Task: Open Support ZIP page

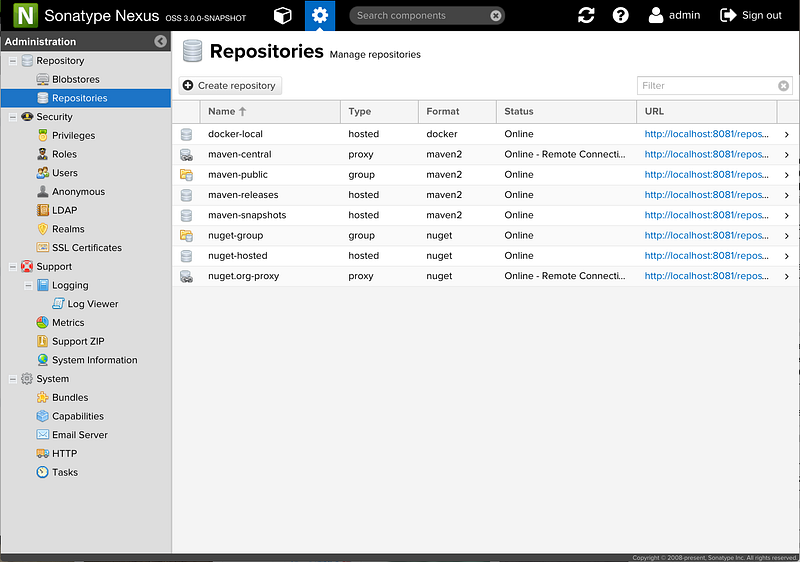Action: (78, 341)
